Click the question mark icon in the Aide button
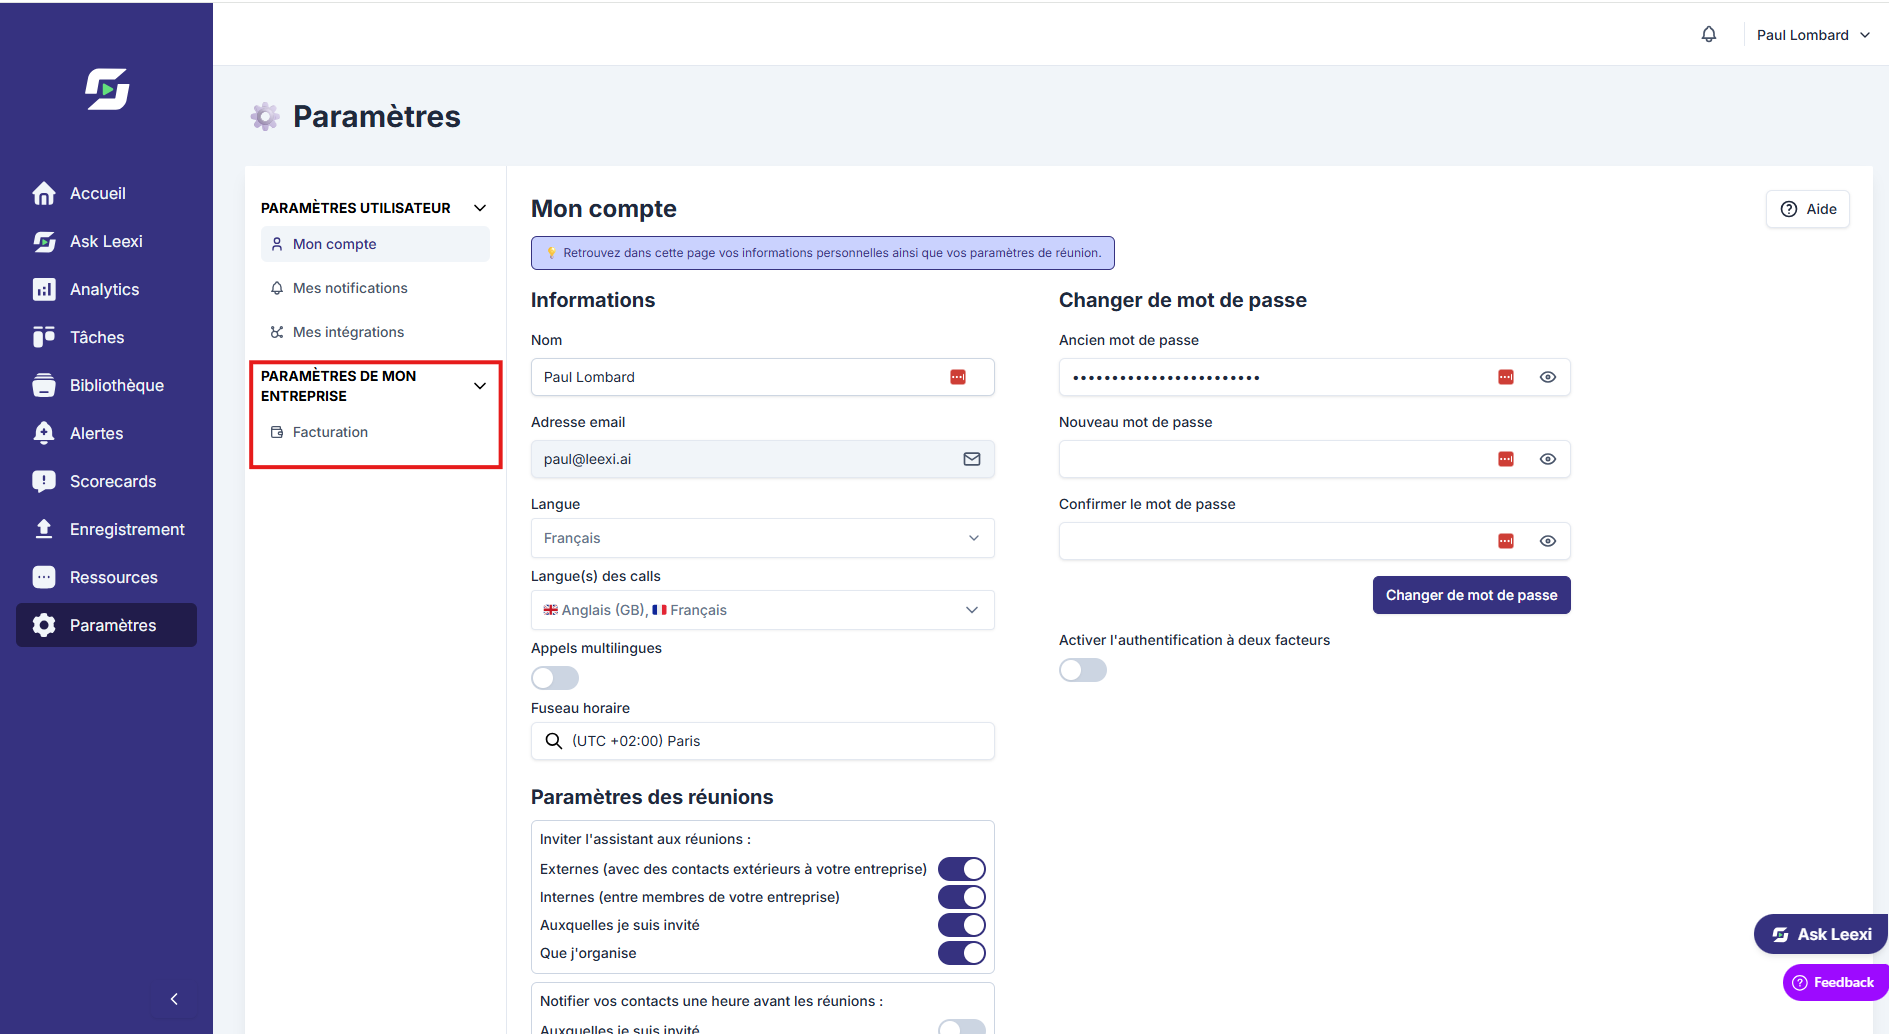This screenshot has width=1889, height=1034. [1789, 209]
